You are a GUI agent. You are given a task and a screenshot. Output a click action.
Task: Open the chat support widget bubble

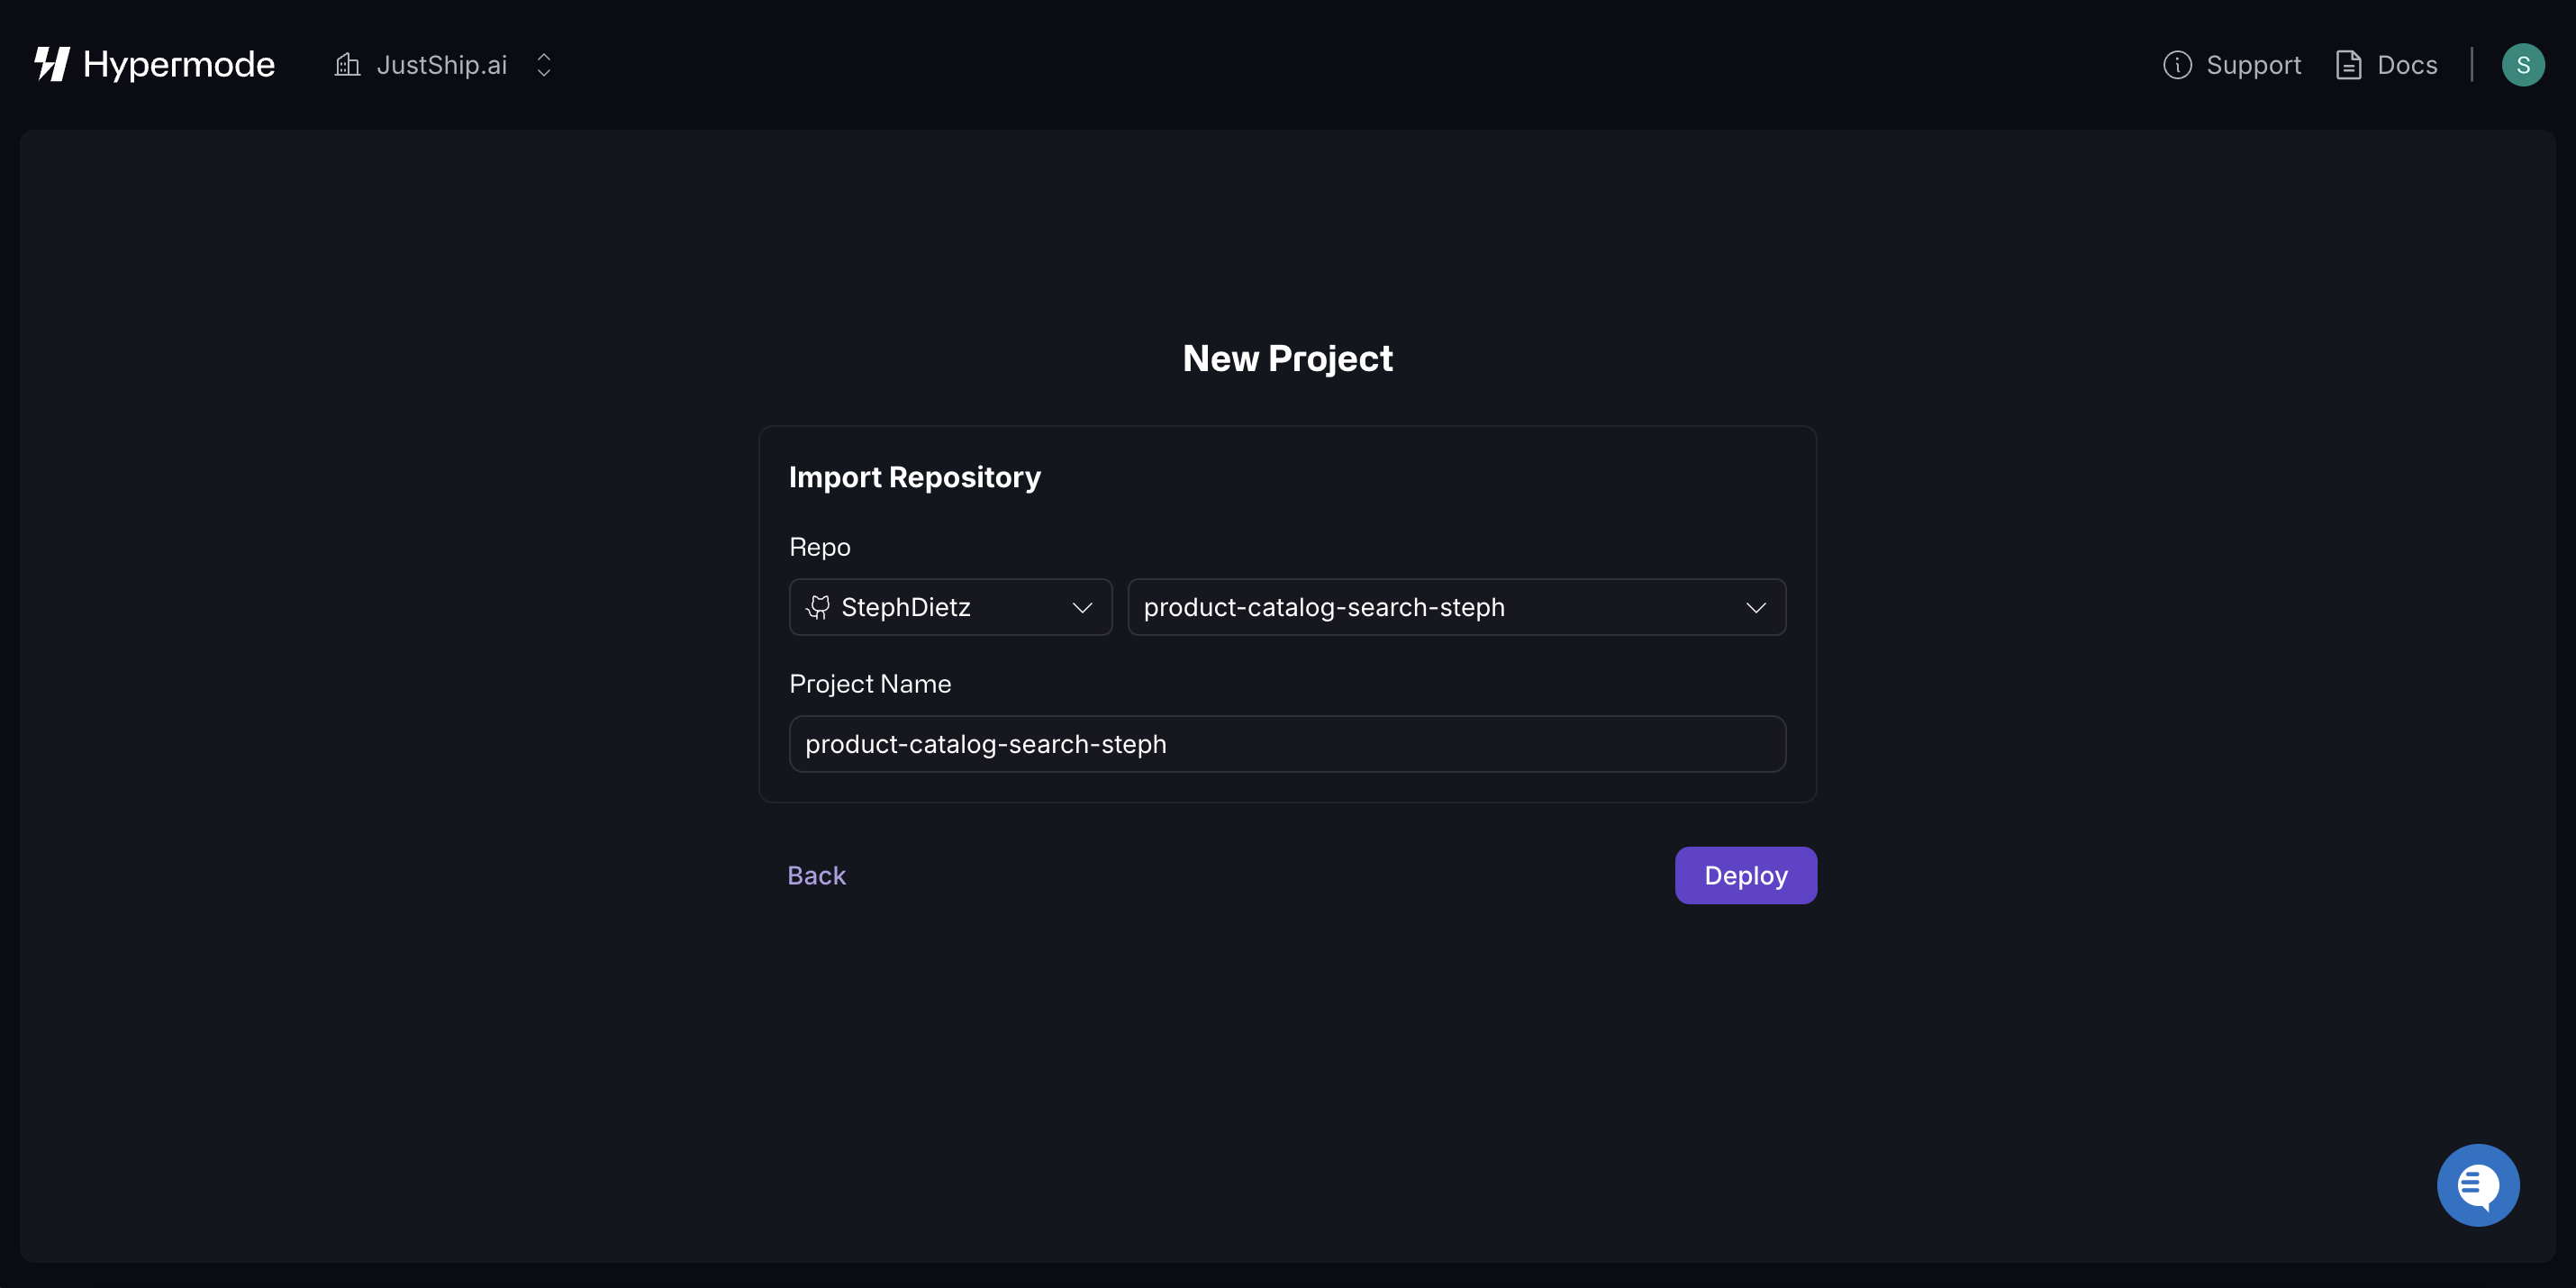(x=2477, y=1184)
